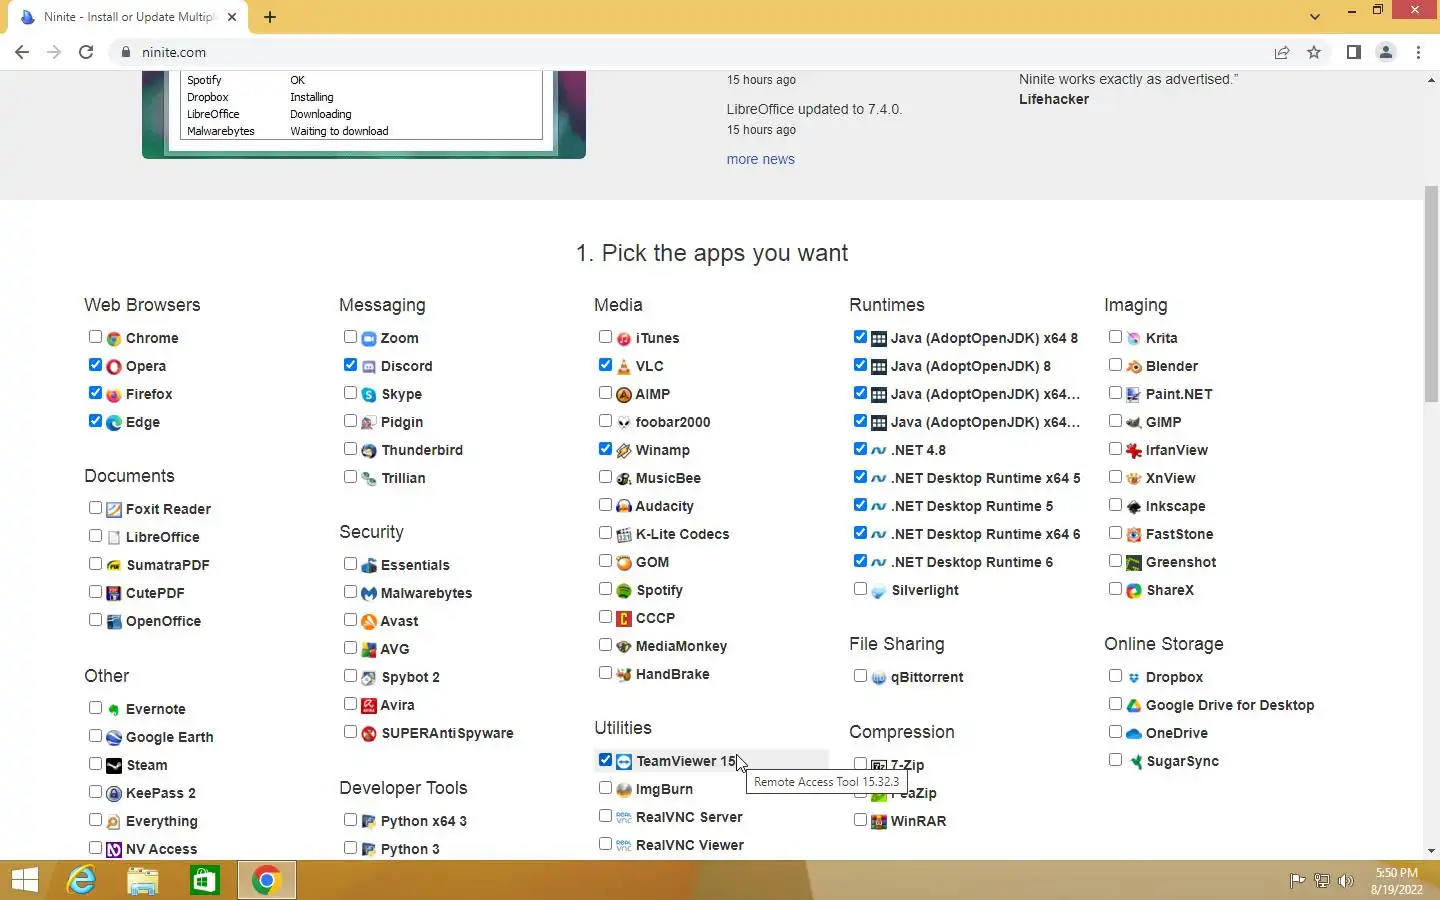Image resolution: width=1440 pixels, height=900 pixels.
Task: Open the tab search dropdown arrow
Action: (x=1315, y=16)
